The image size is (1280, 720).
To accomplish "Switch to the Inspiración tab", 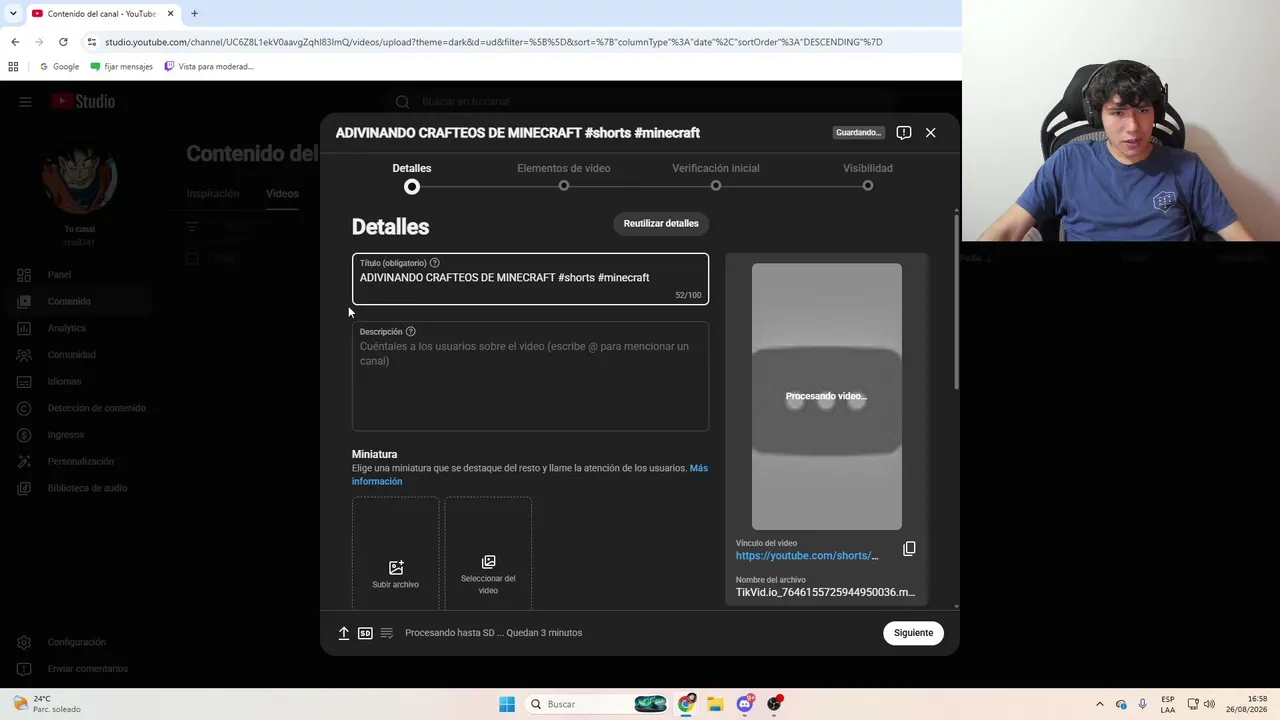I will click(213, 194).
